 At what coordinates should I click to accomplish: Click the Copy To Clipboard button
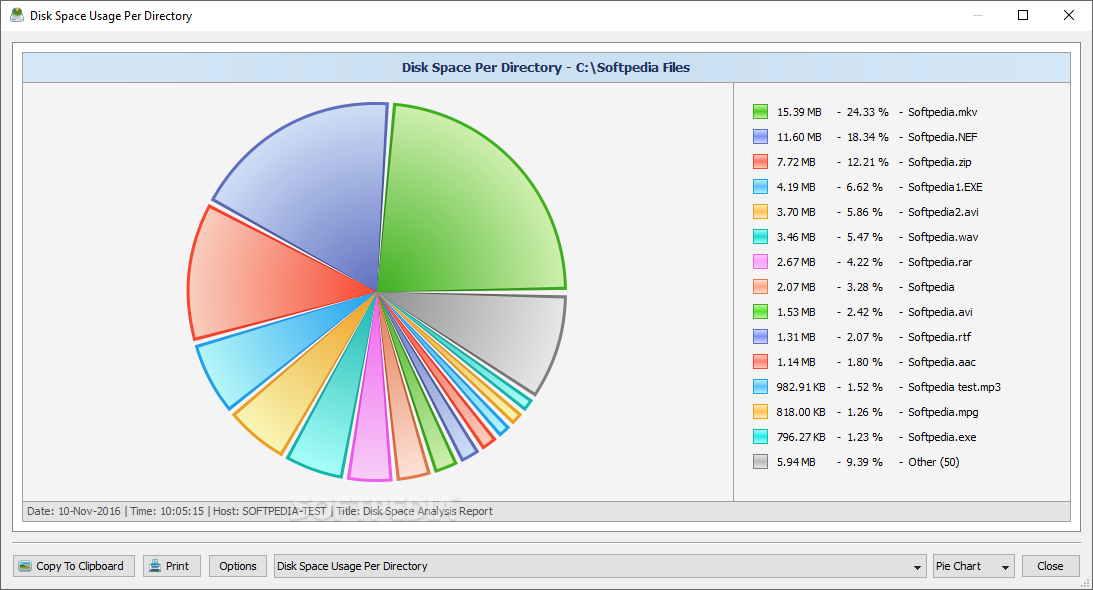point(74,566)
